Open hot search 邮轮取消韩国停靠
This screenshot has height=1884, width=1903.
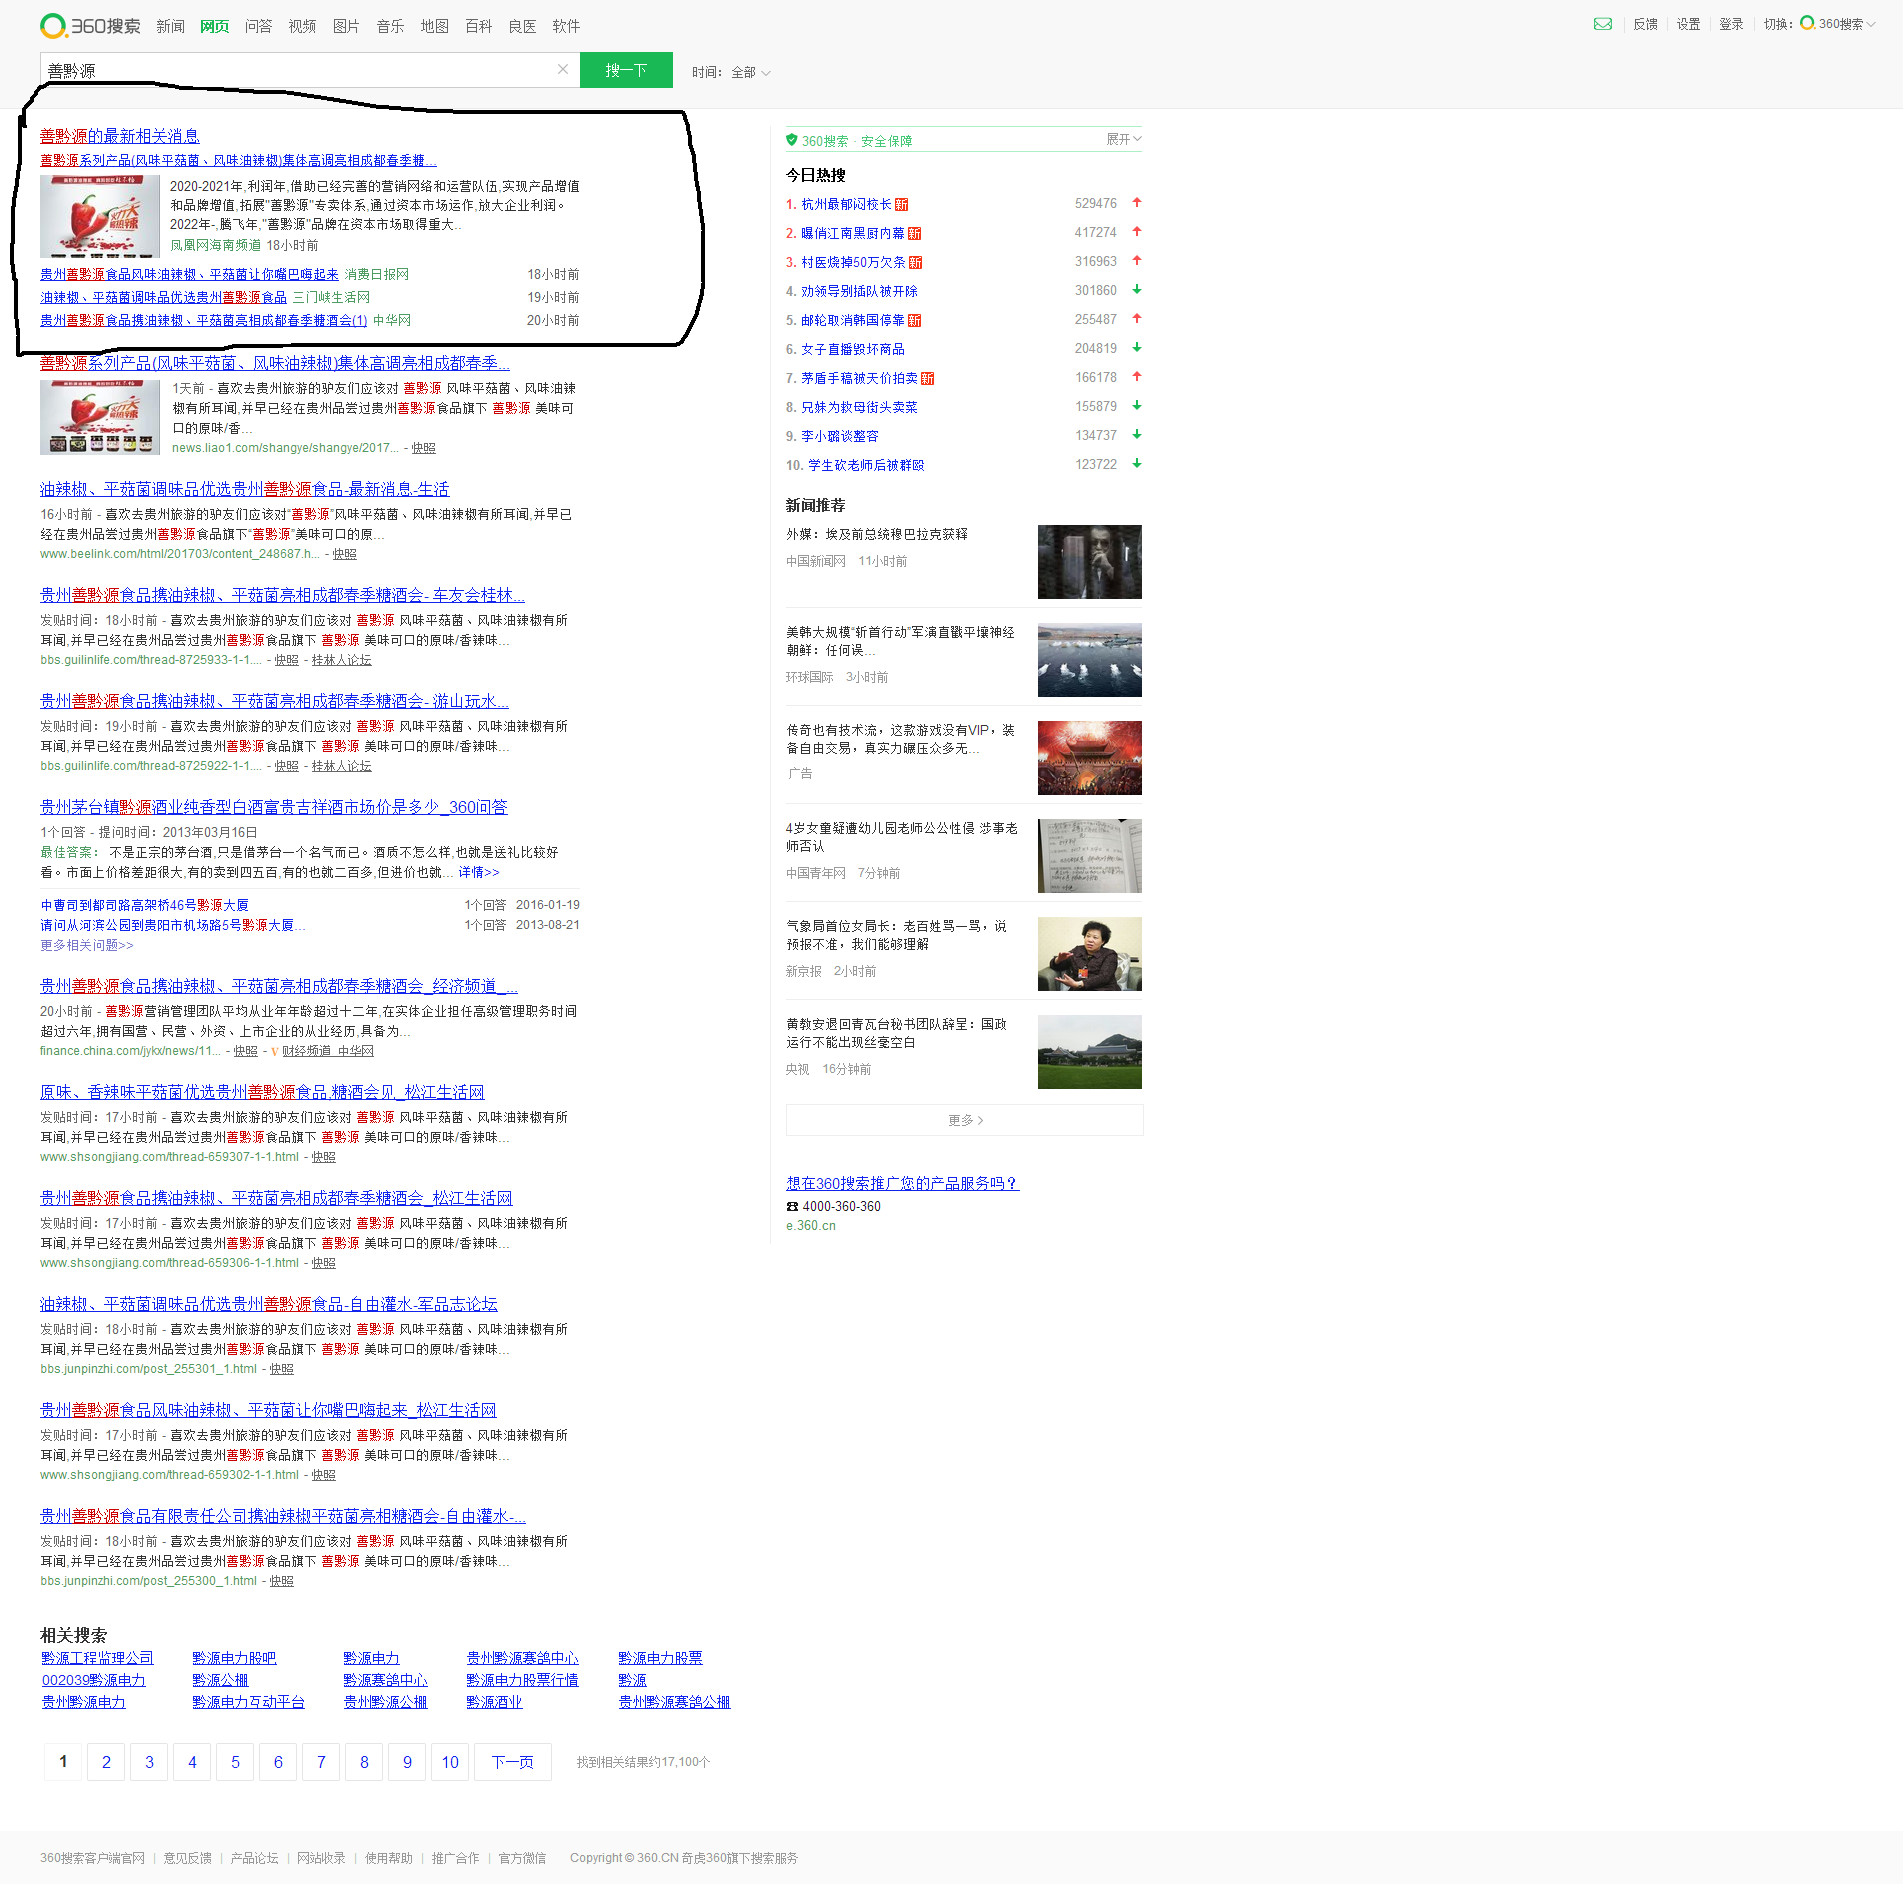coord(853,320)
